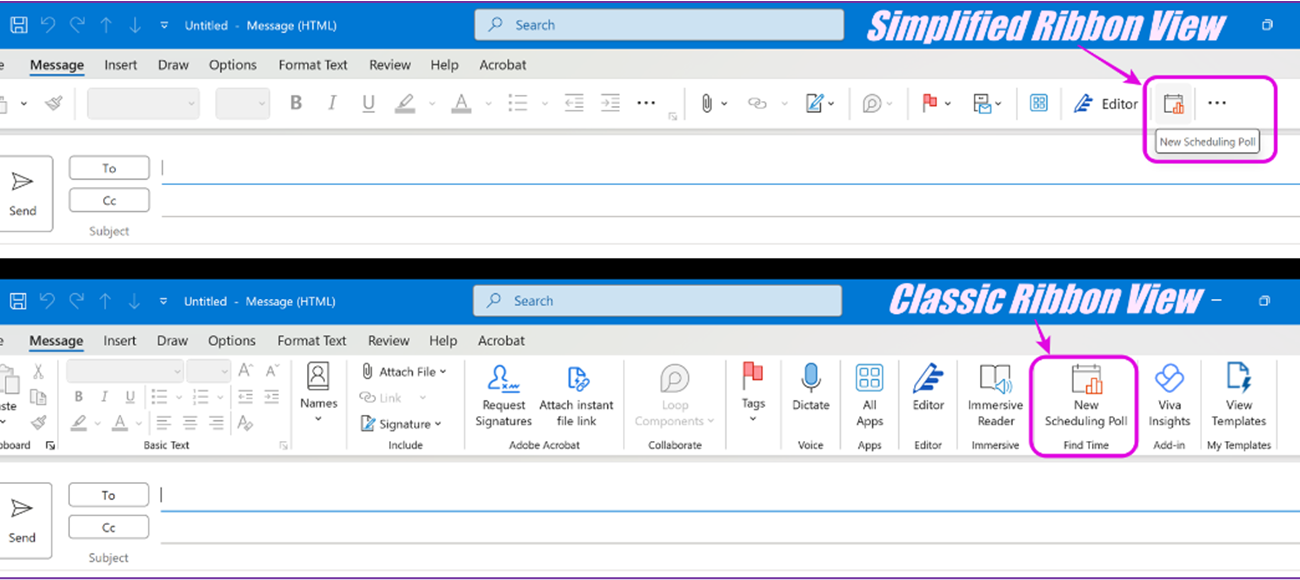The image size is (1300, 580).
Task: Click New Scheduling Poll in the Classic ribbon
Action: tap(1085, 397)
